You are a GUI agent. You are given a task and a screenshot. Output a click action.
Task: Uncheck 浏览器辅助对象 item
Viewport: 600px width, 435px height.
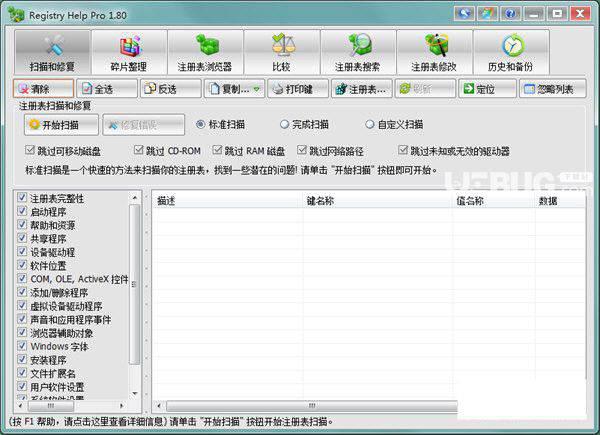pyautogui.click(x=22, y=332)
